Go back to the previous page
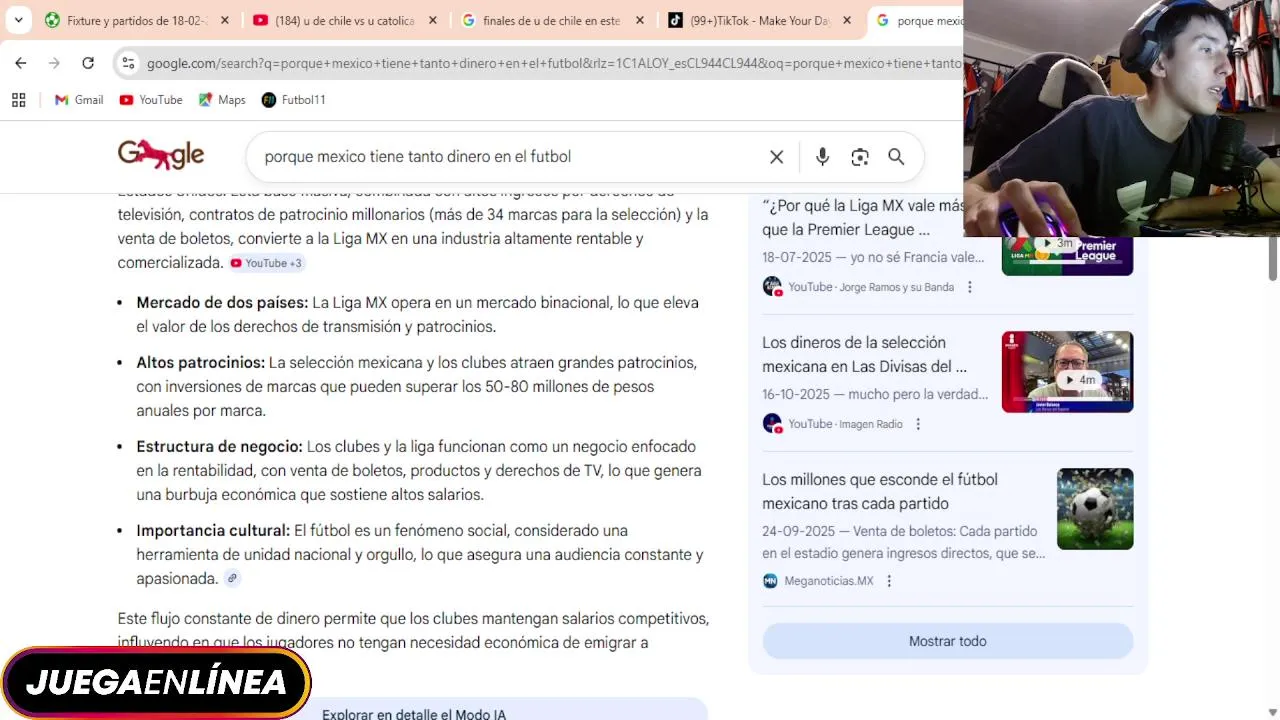The height and width of the screenshot is (720, 1280). [x=21, y=63]
